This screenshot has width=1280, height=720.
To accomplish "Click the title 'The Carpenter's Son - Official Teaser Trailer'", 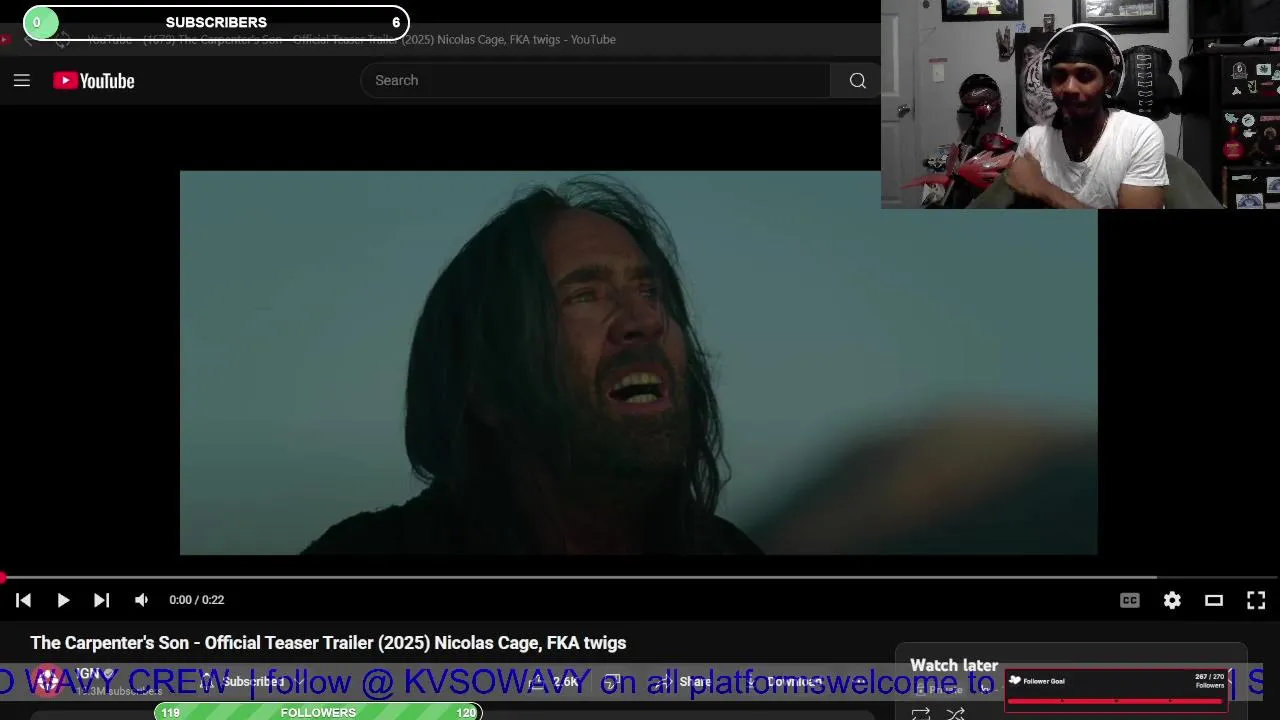I will click(x=328, y=643).
